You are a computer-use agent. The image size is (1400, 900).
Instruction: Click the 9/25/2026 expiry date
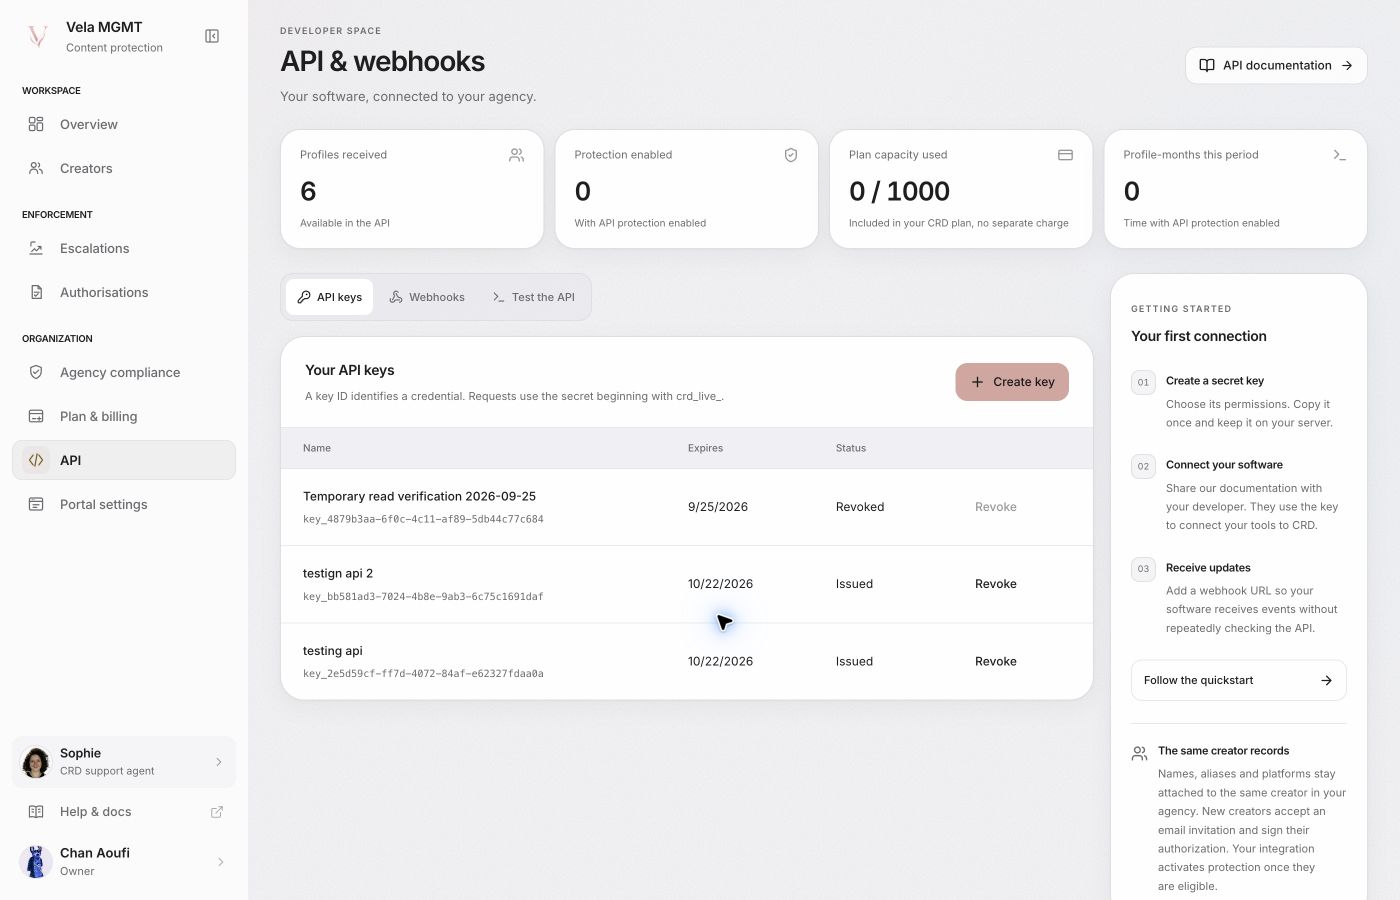point(718,507)
